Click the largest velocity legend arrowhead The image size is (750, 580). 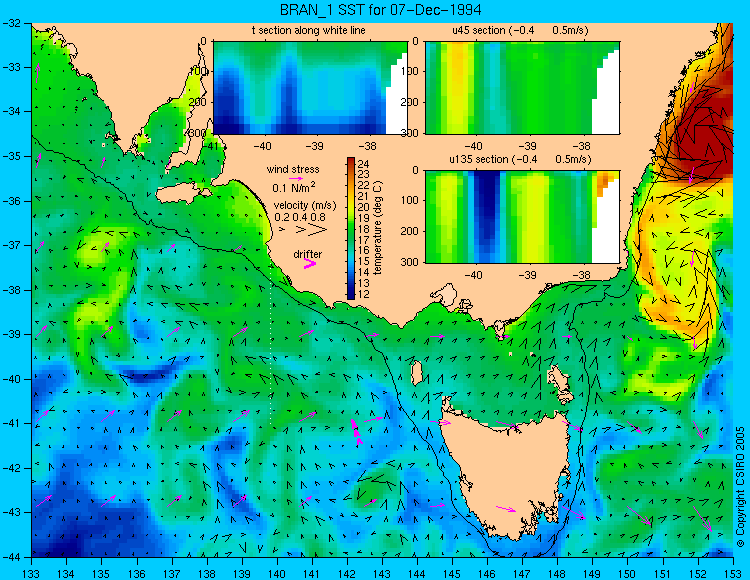point(317,230)
